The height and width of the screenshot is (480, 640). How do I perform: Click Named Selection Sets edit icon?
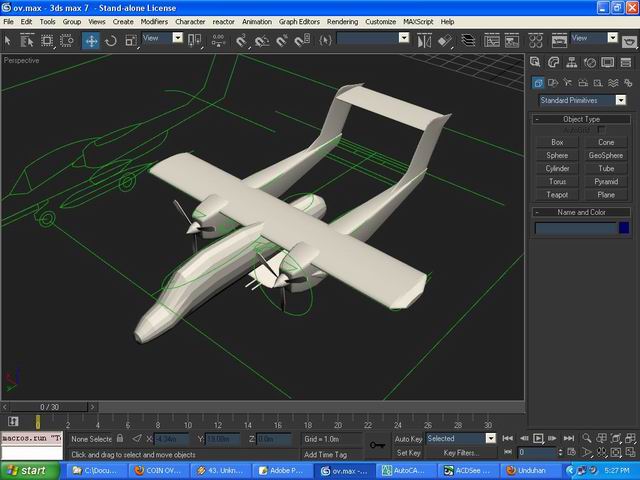pos(325,40)
